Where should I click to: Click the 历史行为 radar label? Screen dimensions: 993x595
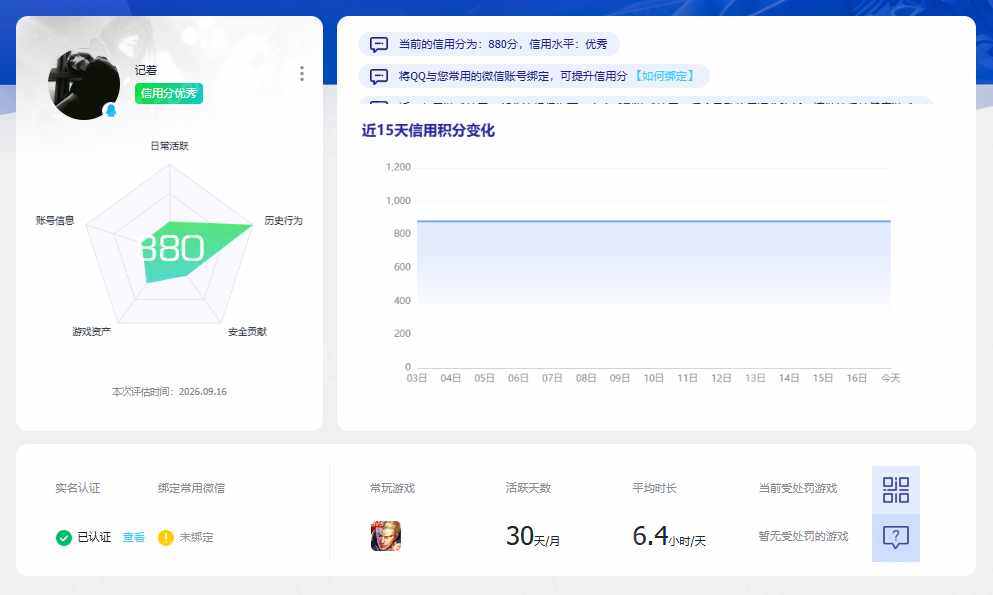(x=283, y=220)
